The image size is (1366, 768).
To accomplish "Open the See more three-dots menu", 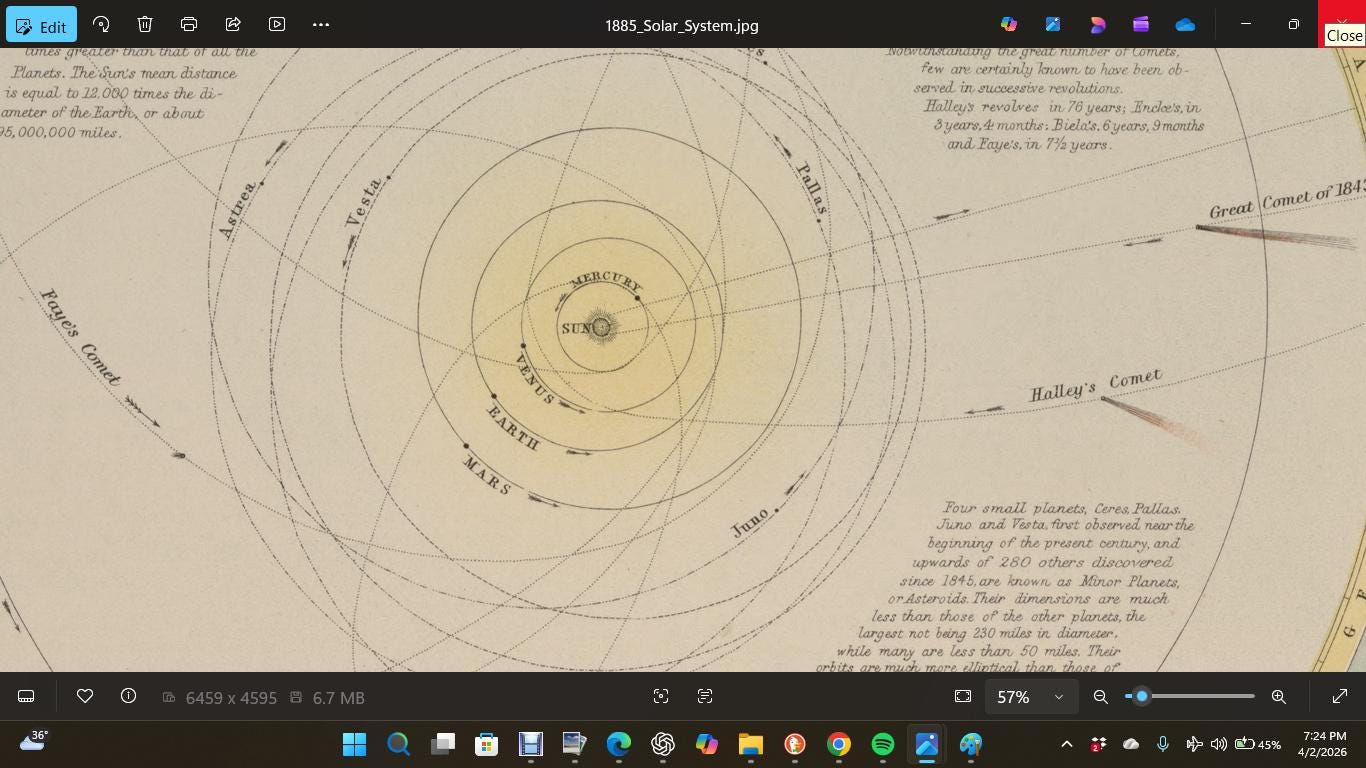I will (x=321, y=24).
